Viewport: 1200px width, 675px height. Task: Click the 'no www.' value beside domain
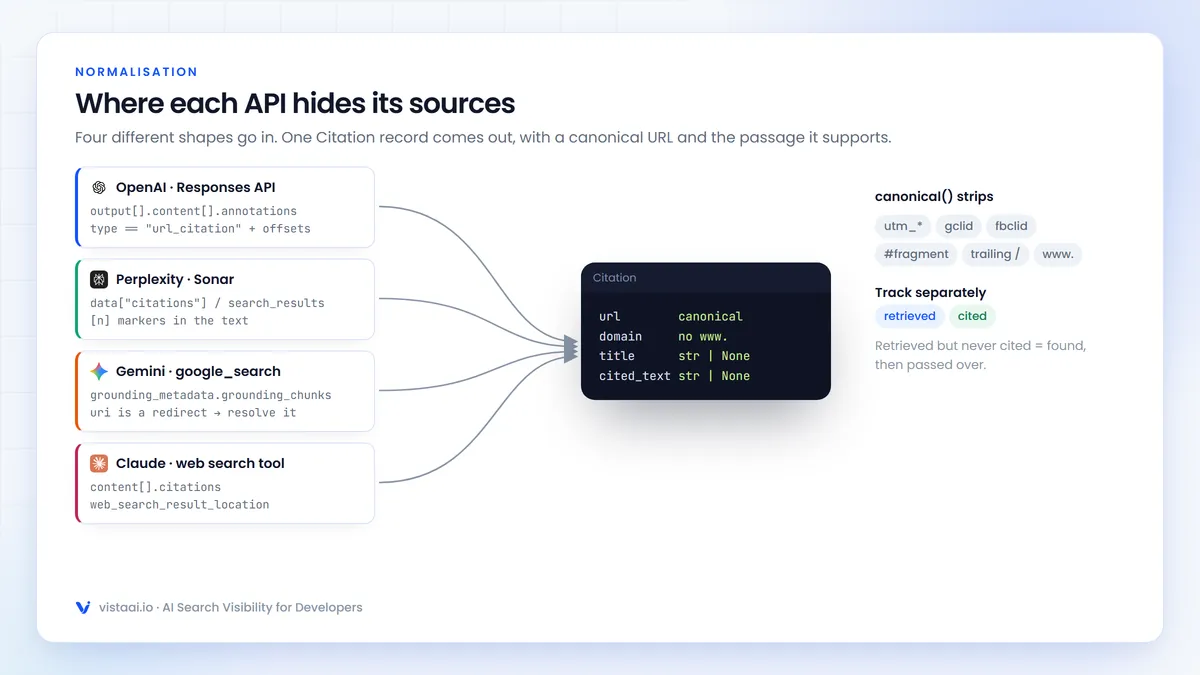click(703, 336)
